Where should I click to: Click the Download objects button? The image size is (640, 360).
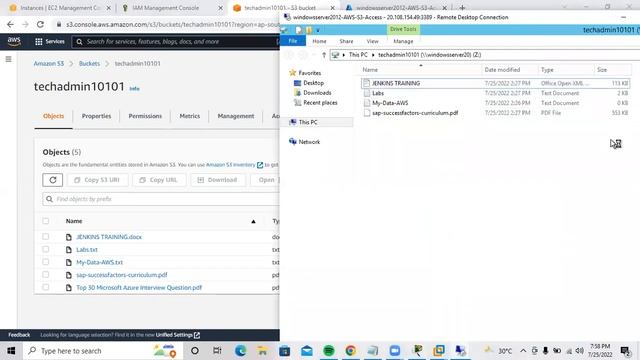[x=218, y=180]
